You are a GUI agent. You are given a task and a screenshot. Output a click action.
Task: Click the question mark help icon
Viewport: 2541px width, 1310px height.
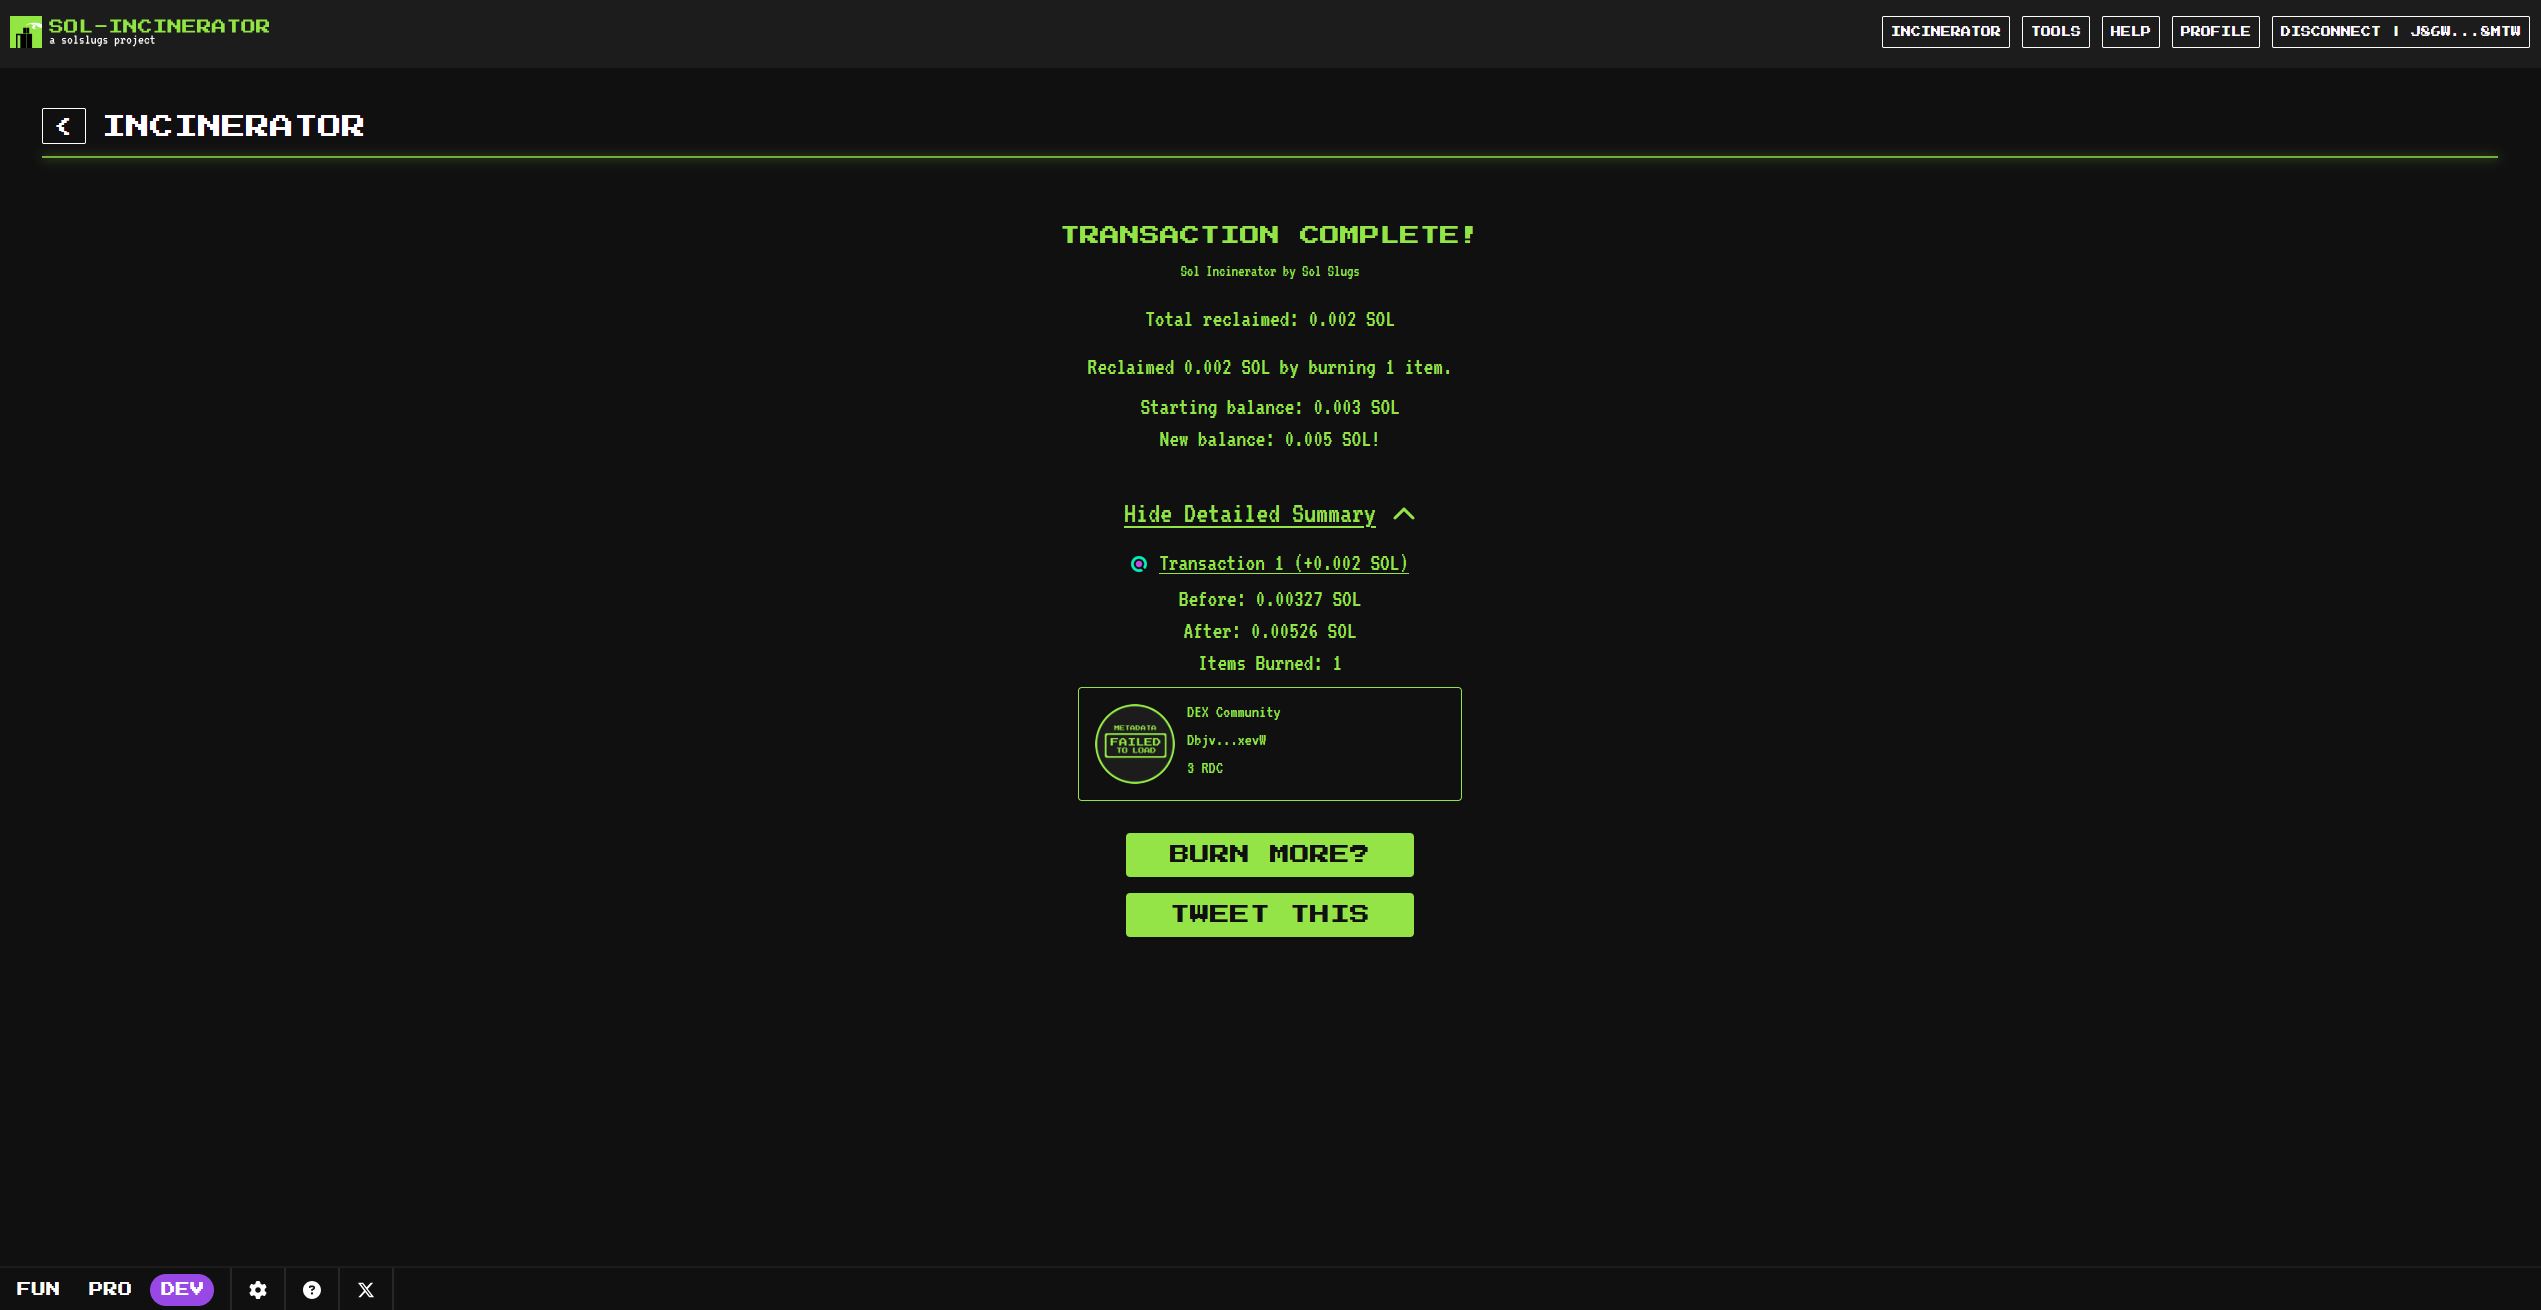pos(312,1290)
